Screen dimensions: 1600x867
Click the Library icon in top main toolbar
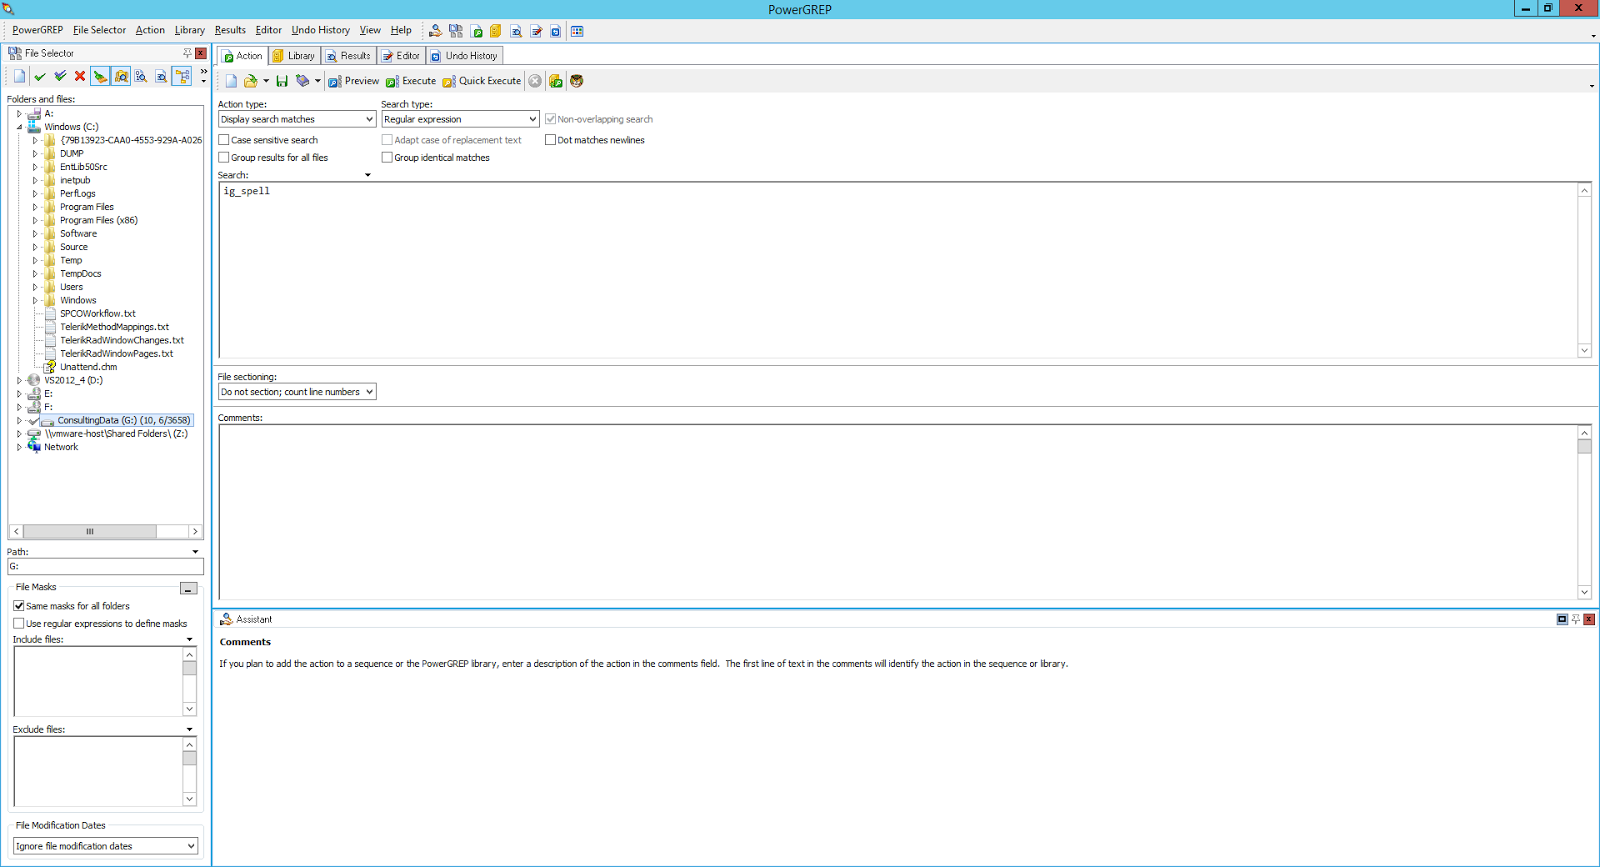(x=495, y=31)
